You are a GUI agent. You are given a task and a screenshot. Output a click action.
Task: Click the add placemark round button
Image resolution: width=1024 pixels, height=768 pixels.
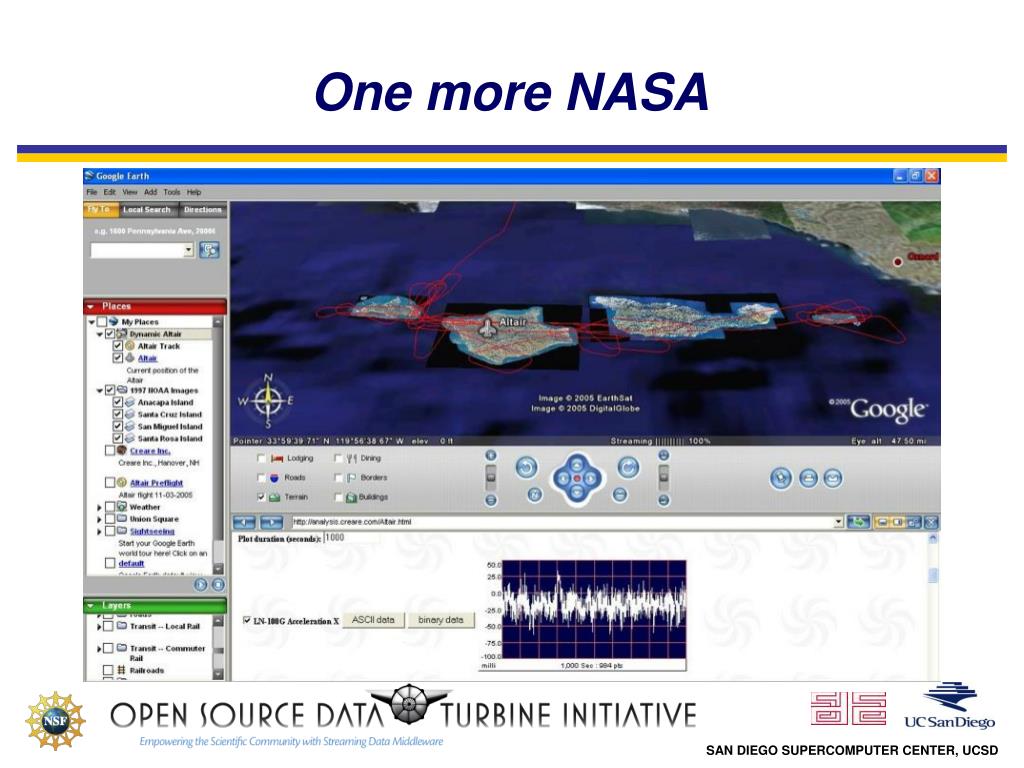coord(780,478)
